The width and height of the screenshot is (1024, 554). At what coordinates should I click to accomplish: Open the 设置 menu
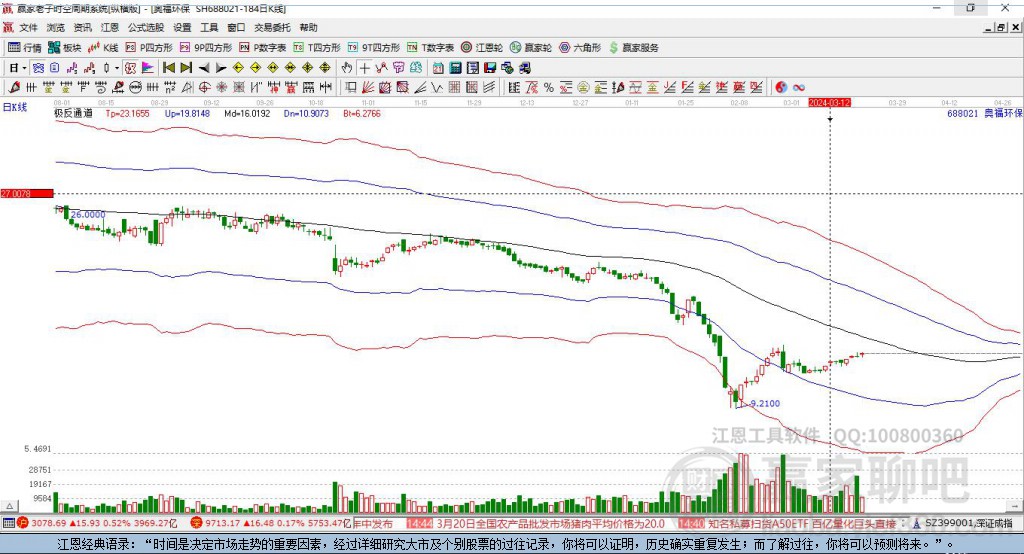[182, 27]
